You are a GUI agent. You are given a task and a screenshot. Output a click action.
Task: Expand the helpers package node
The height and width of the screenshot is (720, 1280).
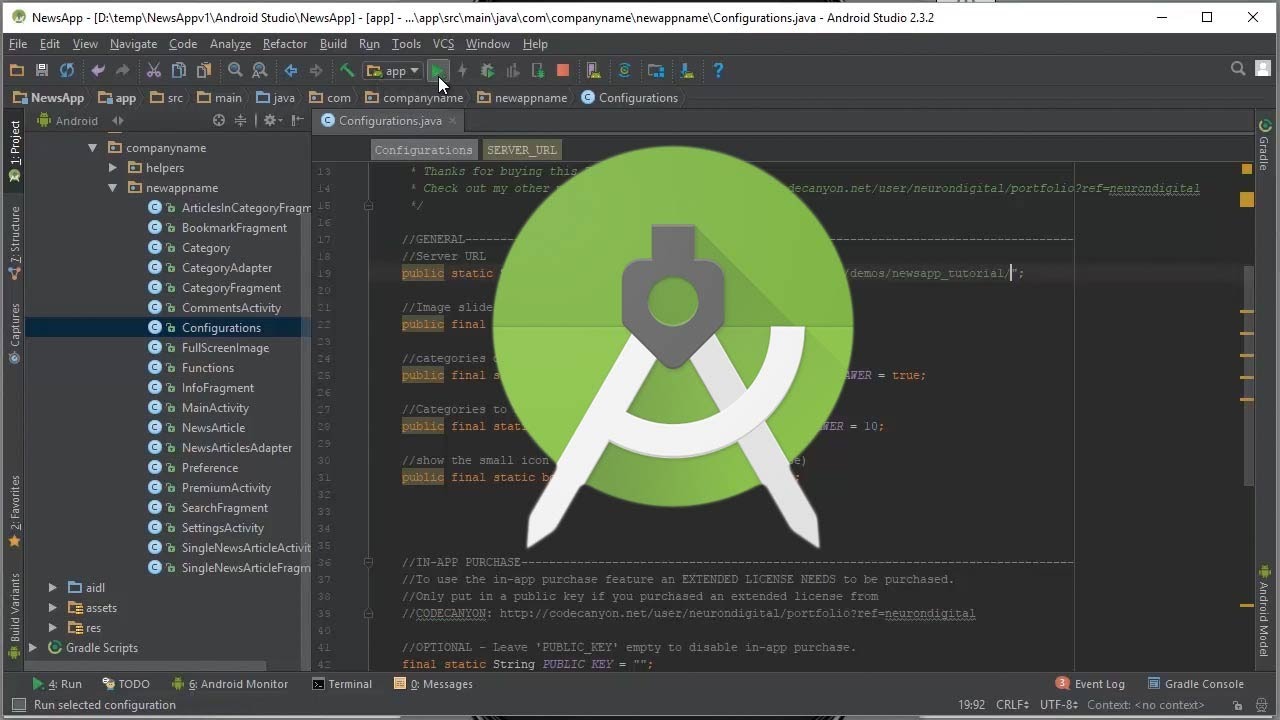point(112,168)
